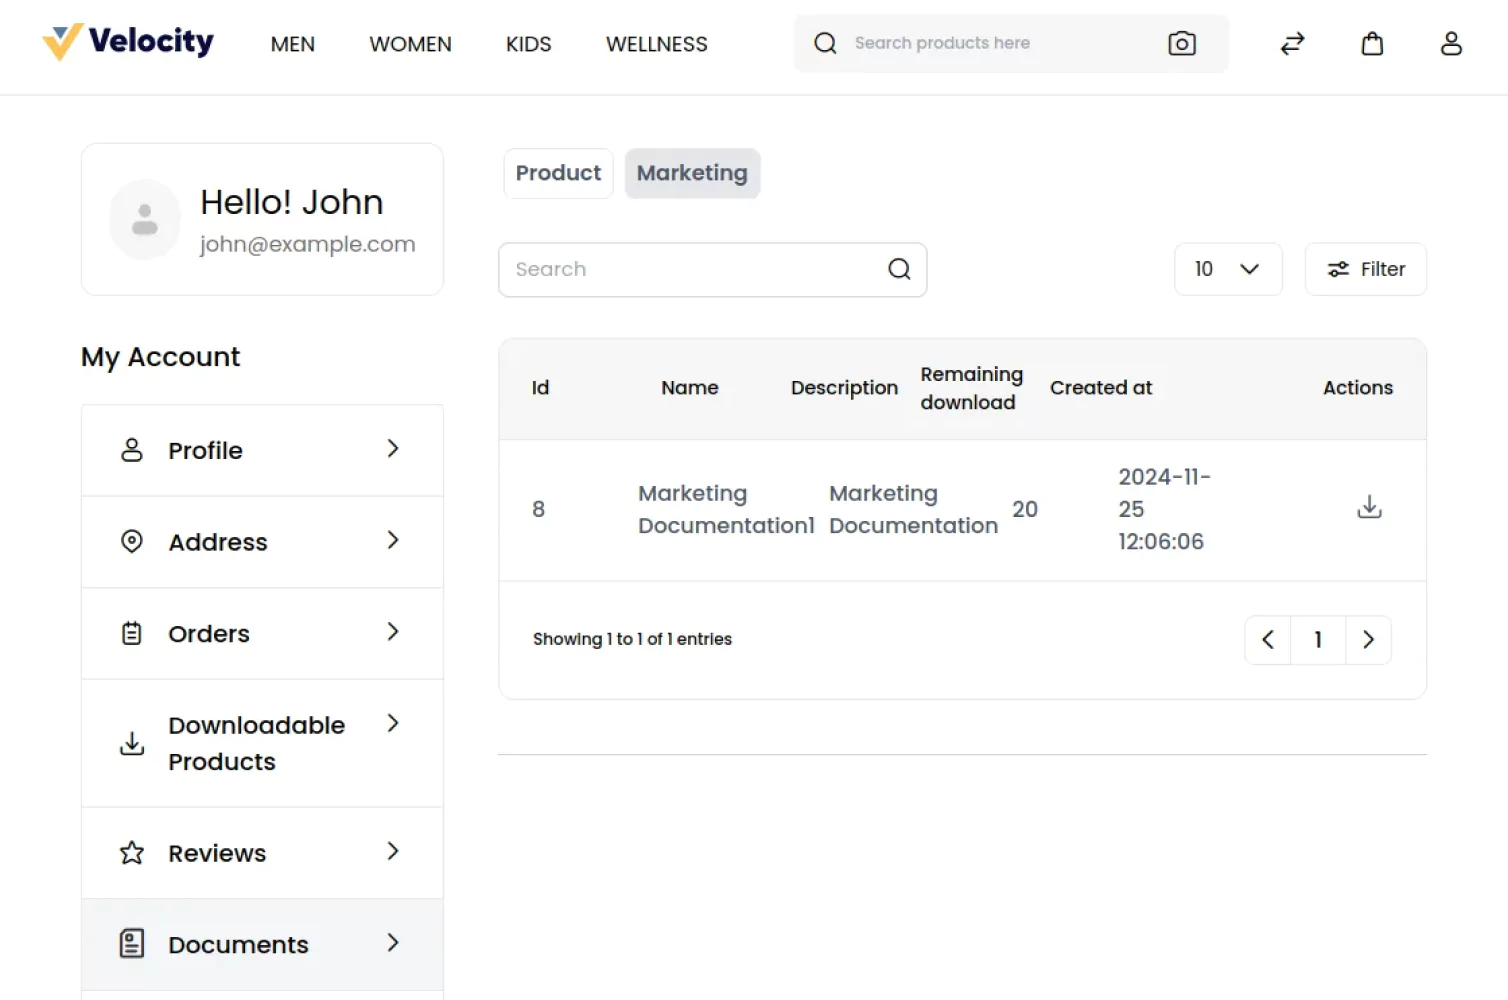Click the table search magnifier icon
1508x1000 pixels.
pos(899,269)
